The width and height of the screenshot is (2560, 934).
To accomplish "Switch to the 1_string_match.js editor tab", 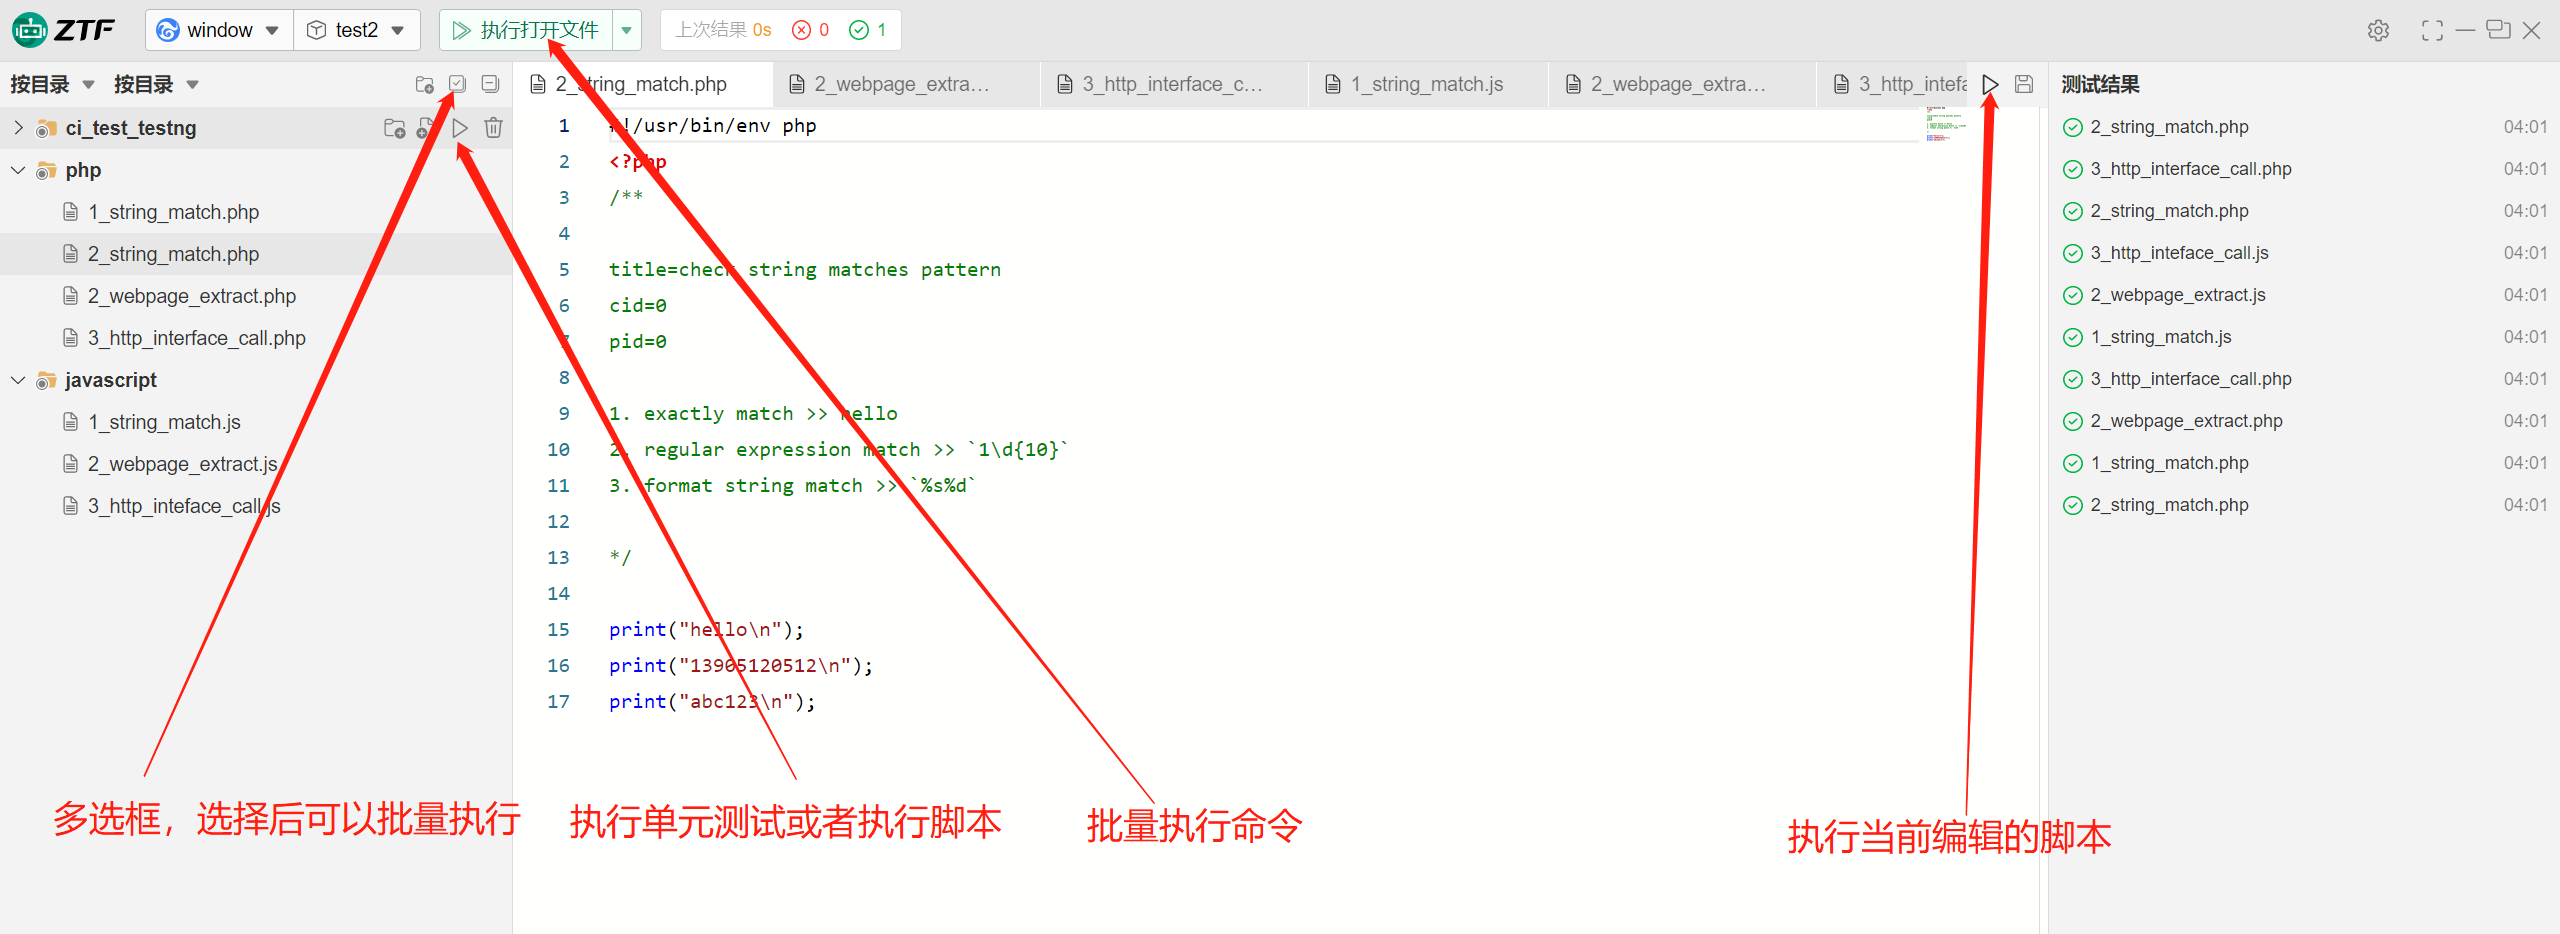I will pos(1426,84).
